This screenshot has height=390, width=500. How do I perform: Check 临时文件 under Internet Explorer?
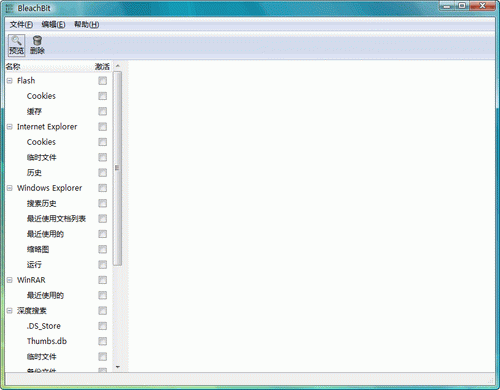pos(103,157)
